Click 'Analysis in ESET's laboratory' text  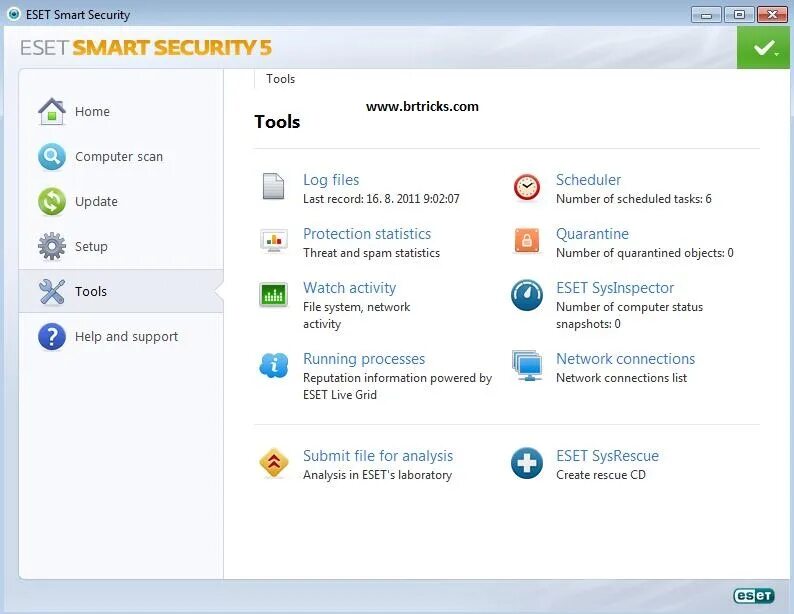pos(377,475)
